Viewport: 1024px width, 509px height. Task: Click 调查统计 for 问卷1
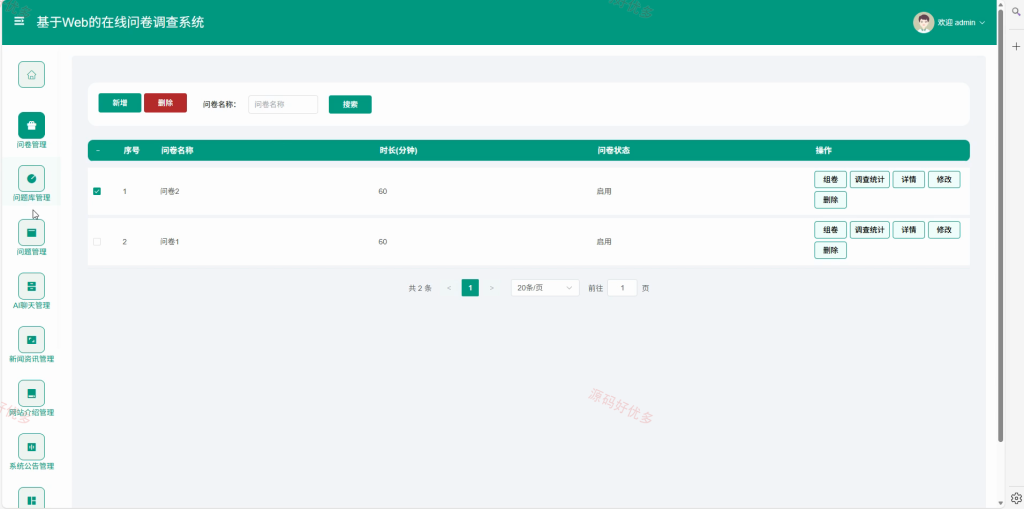point(869,230)
